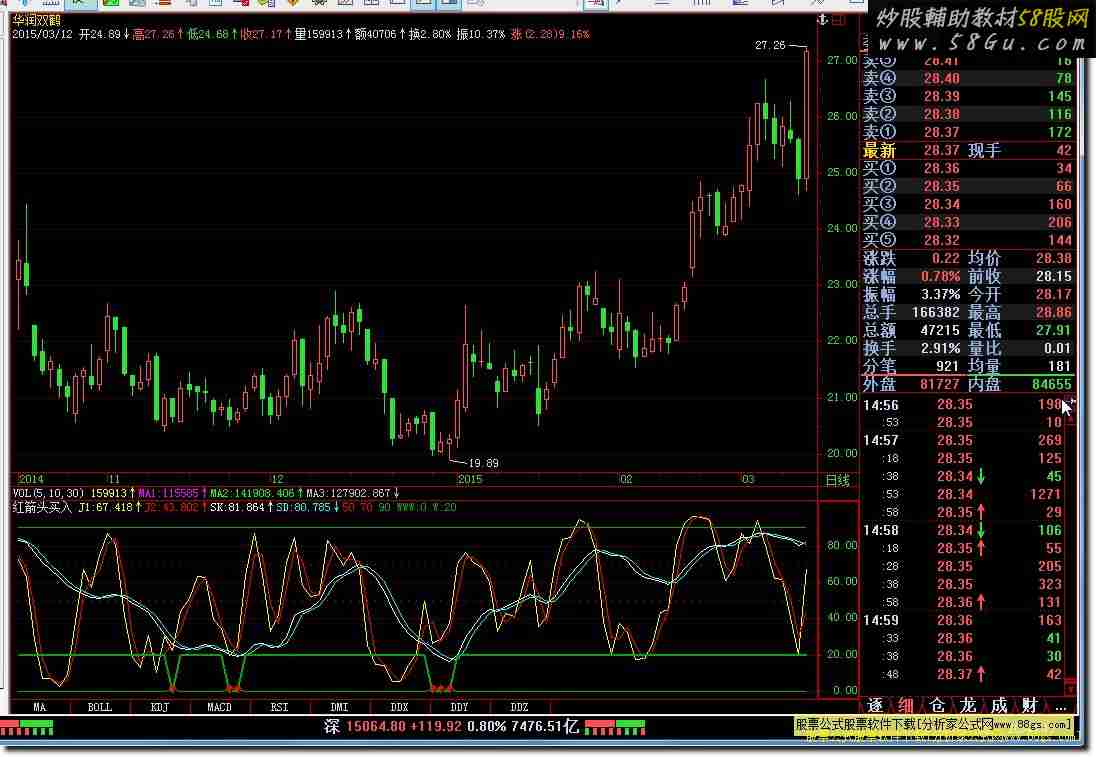Click red-green bar indicator right of 7476.51亿
This screenshot has width=1096, height=757.
[x=614, y=728]
